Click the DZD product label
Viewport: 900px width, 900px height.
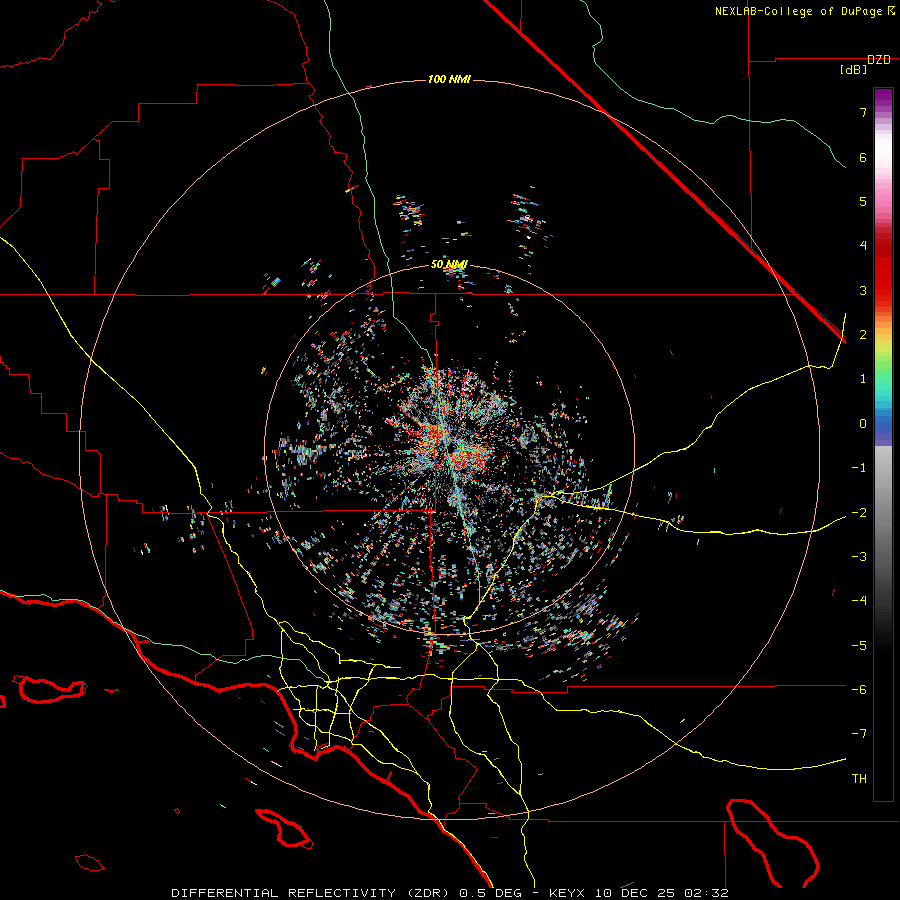[879, 60]
